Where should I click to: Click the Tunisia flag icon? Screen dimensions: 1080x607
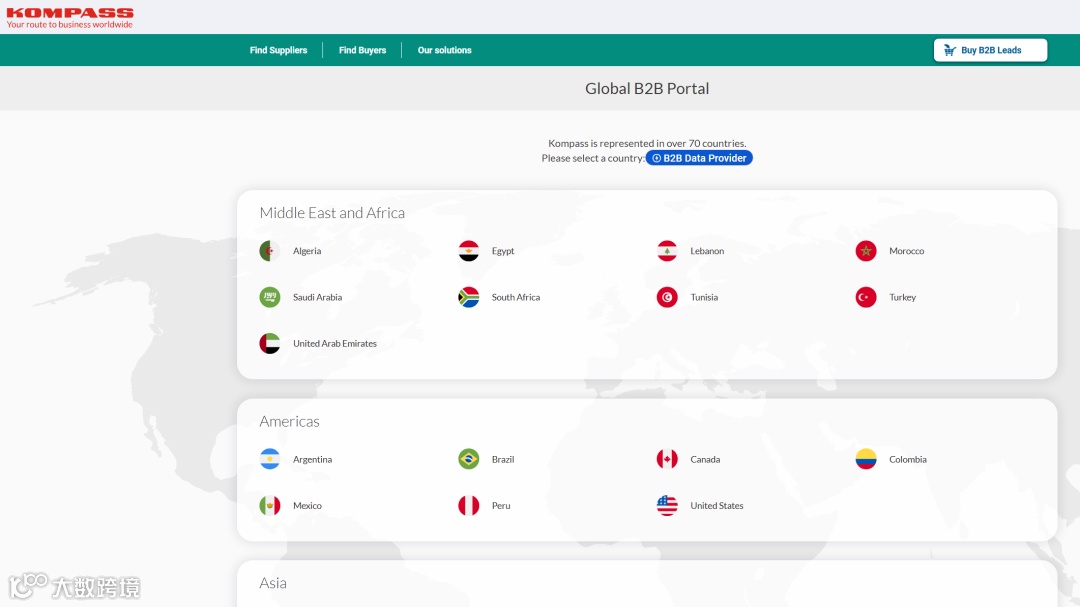pos(667,297)
